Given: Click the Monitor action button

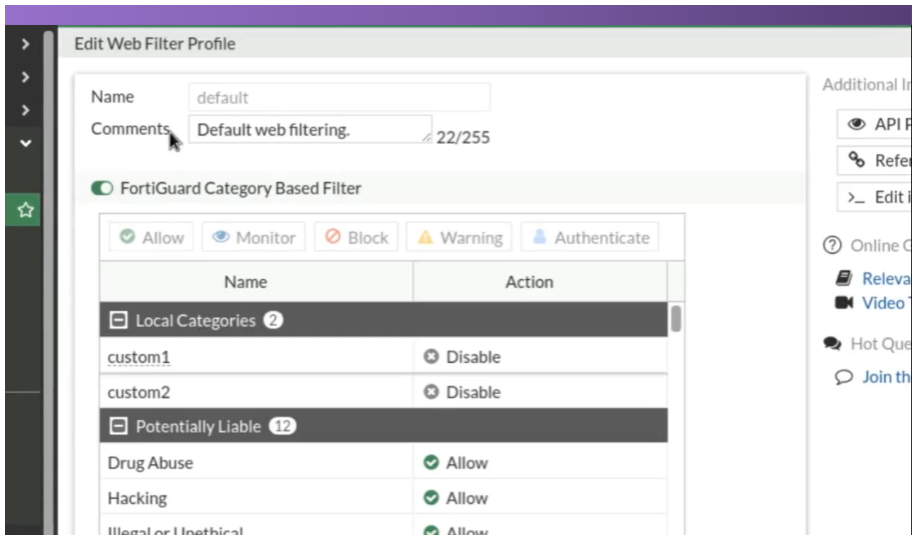Looking at the screenshot, I should pos(254,237).
